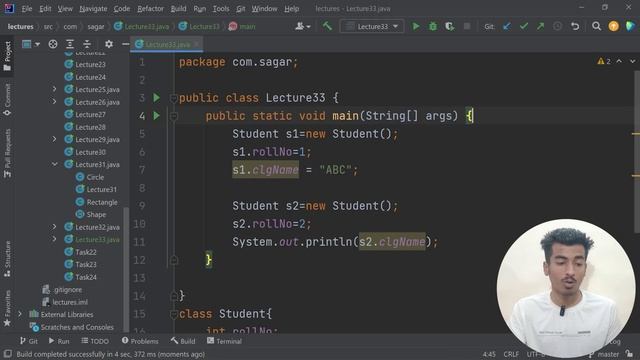The image size is (640, 360).
Task: Click the orange IDE update icon
Action: tap(613, 27)
